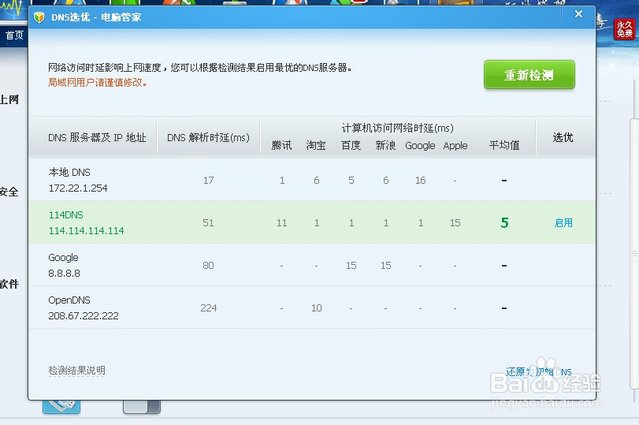Select the 16 Google latency for 本地 DNS
639x425 pixels.
pos(421,180)
